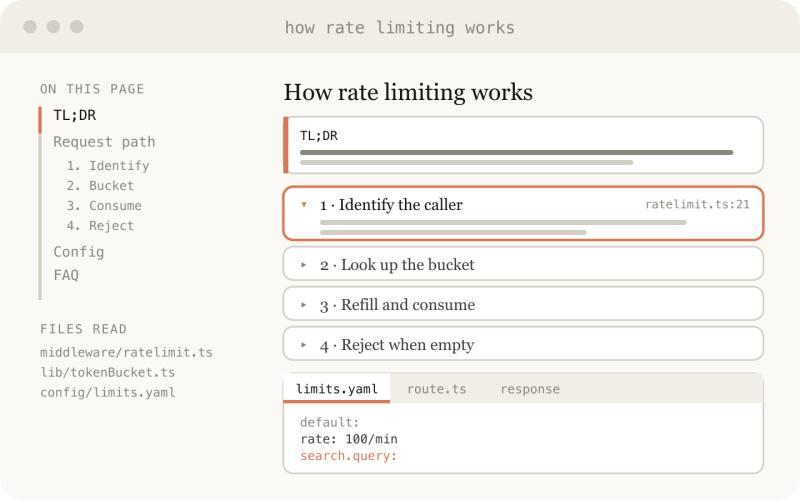This screenshot has height=500, width=800.
Task: Click the ratelimit.ts:21 source reference
Action: point(697,205)
